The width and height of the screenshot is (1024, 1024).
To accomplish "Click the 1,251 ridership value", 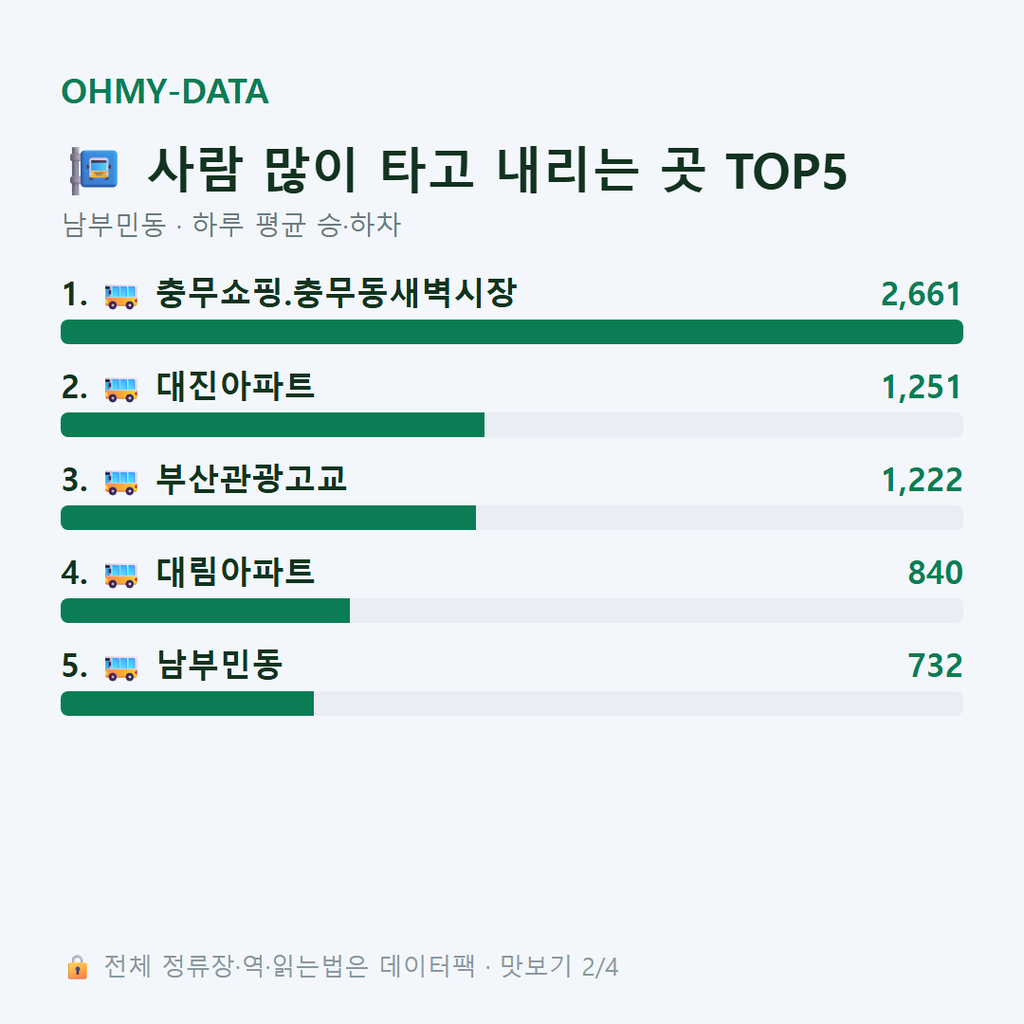I will (921, 387).
